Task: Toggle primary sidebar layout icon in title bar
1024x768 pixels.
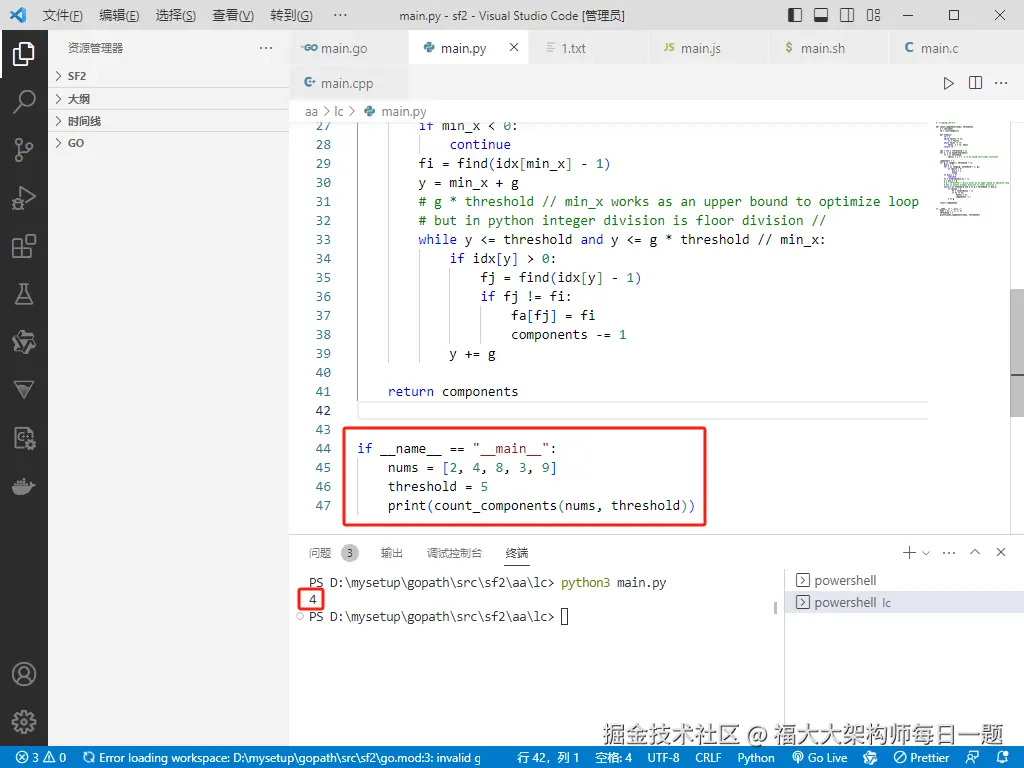Action: point(794,15)
